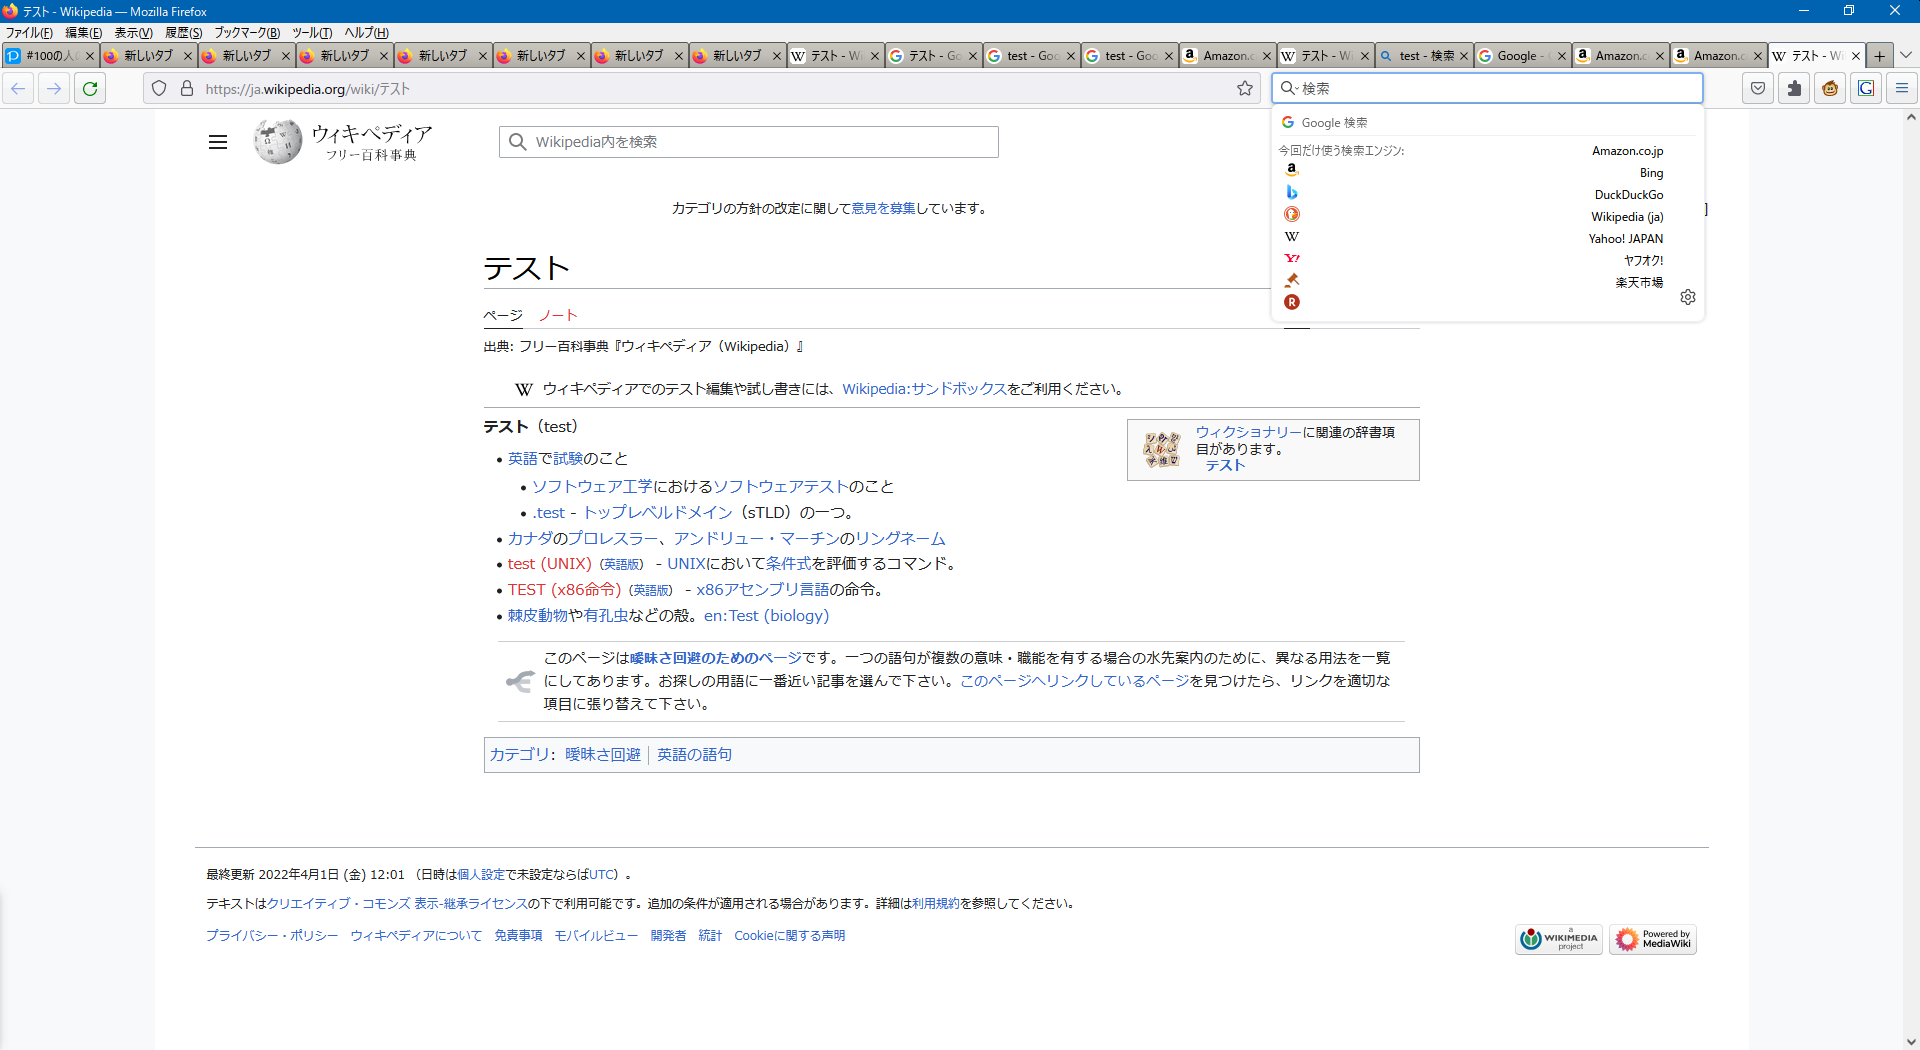Open the Firefox hamburger application menu

pyautogui.click(x=1901, y=88)
